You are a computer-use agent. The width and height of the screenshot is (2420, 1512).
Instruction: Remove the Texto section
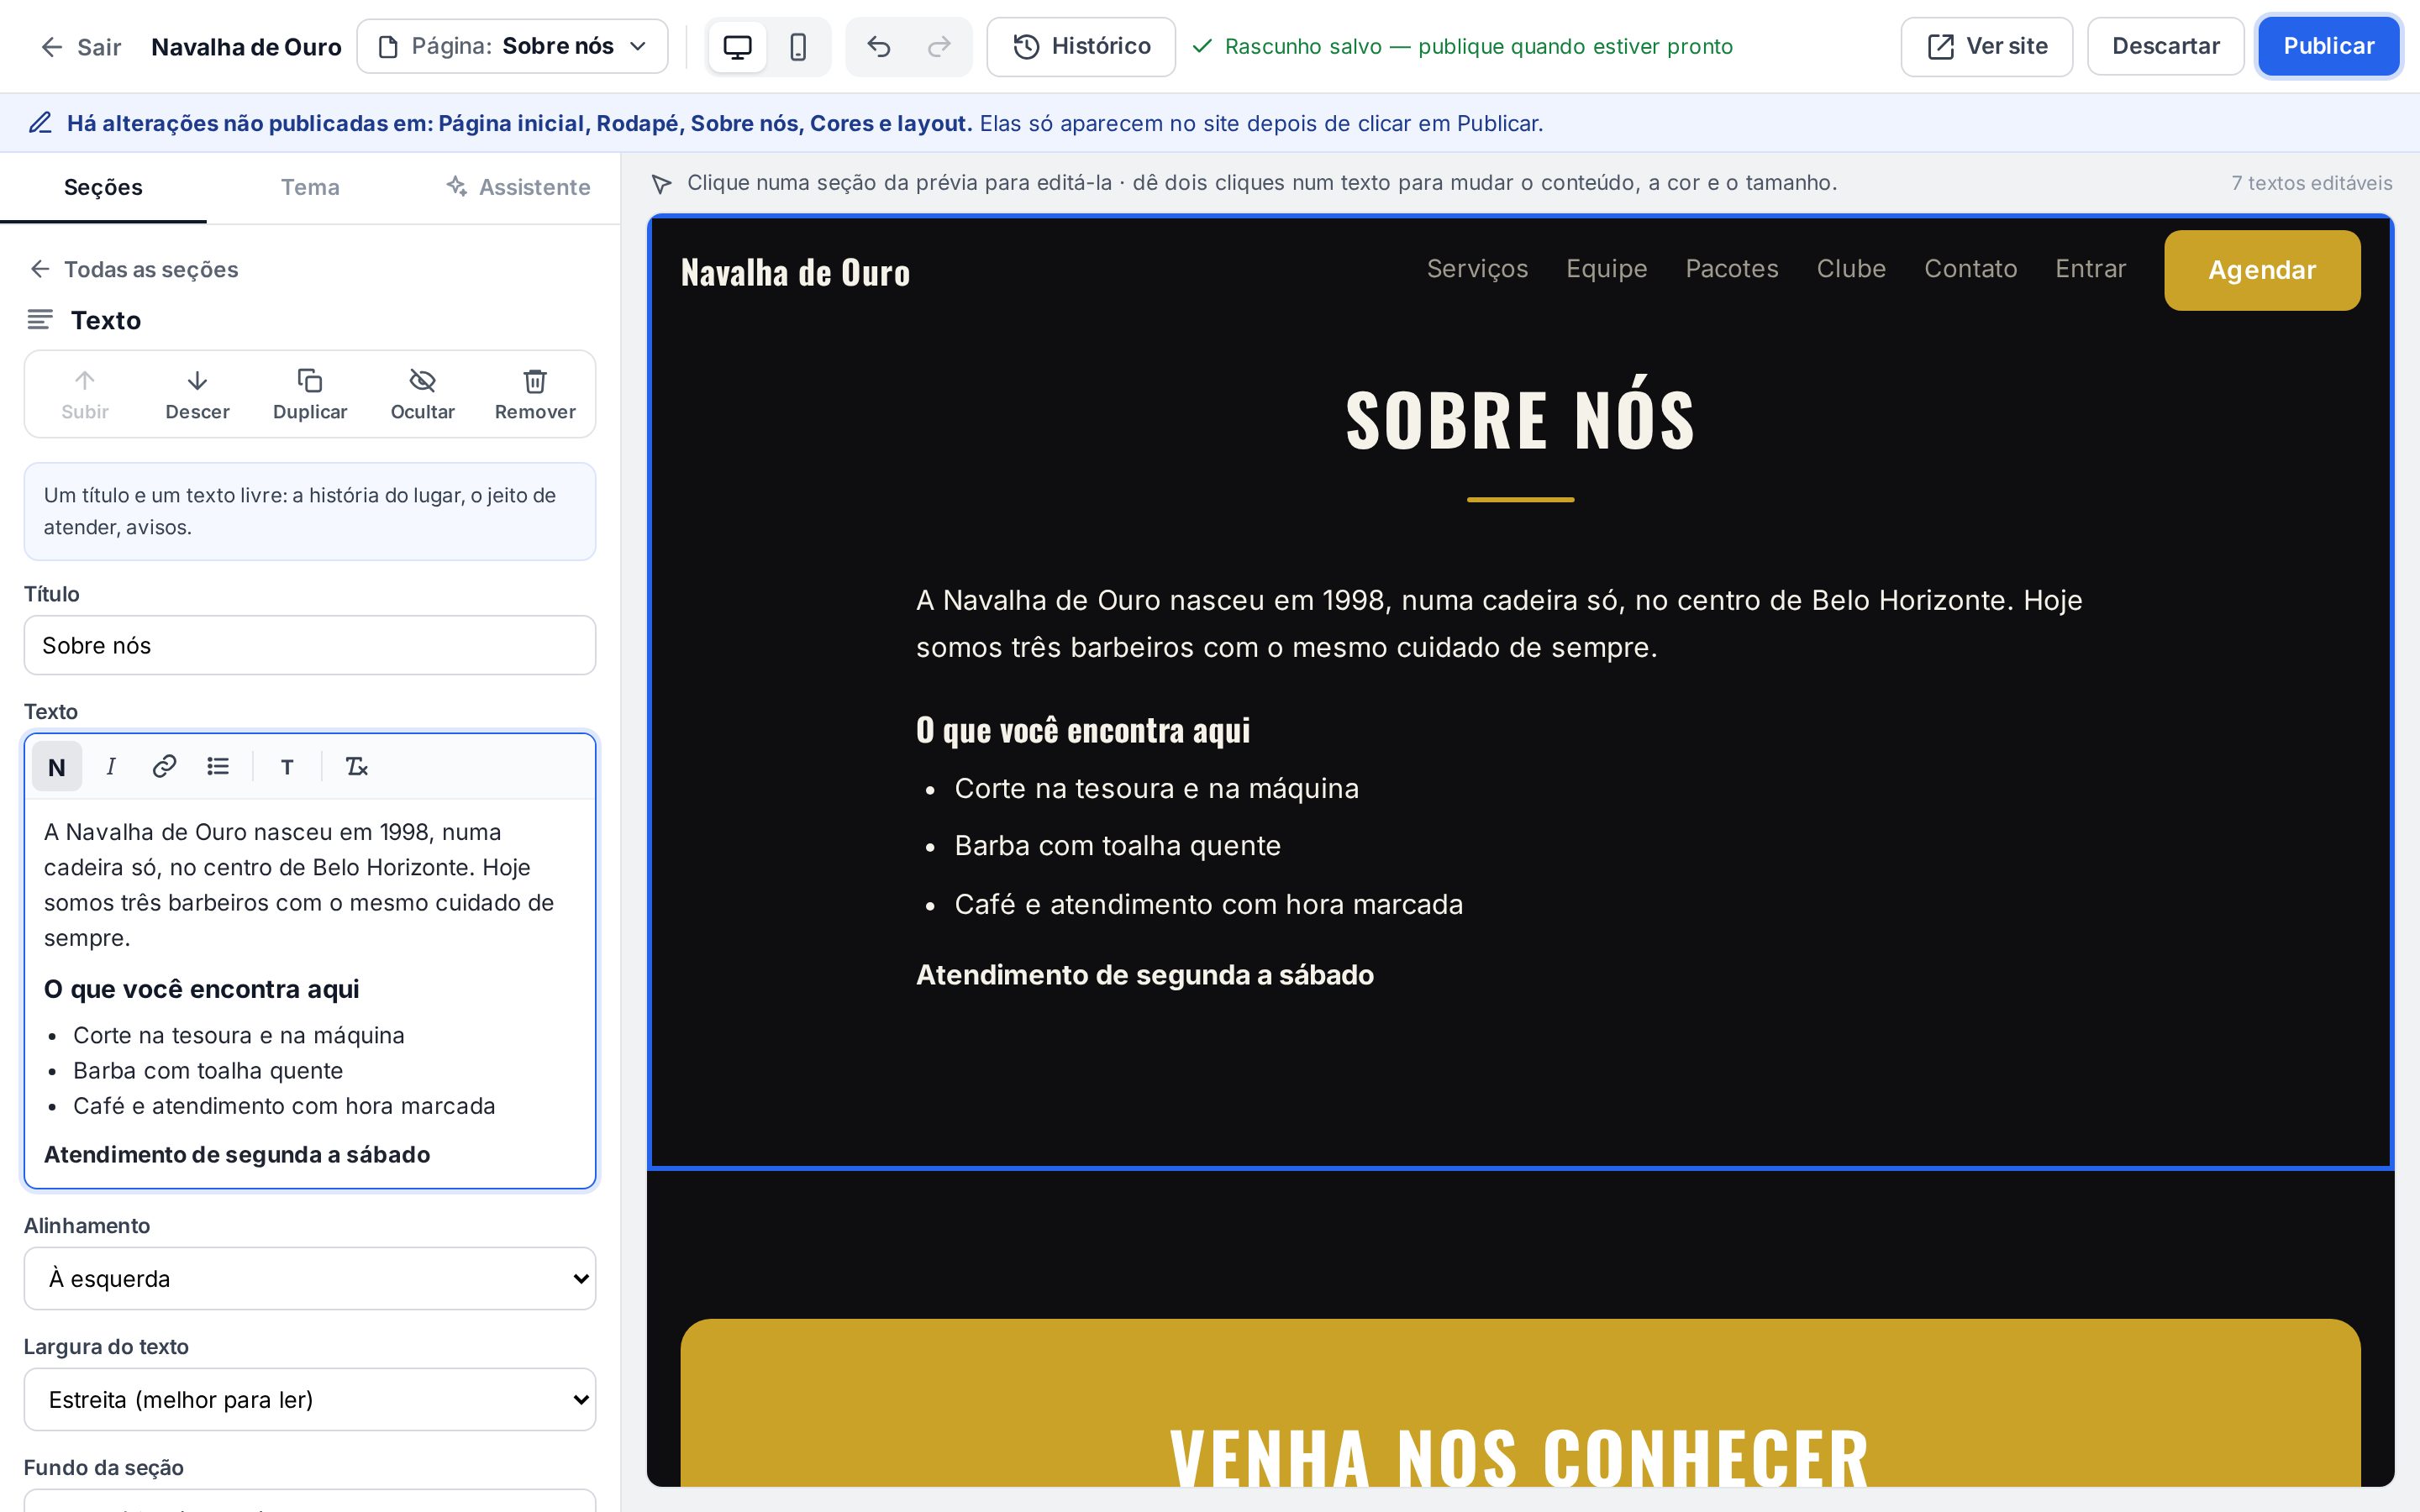click(x=535, y=394)
